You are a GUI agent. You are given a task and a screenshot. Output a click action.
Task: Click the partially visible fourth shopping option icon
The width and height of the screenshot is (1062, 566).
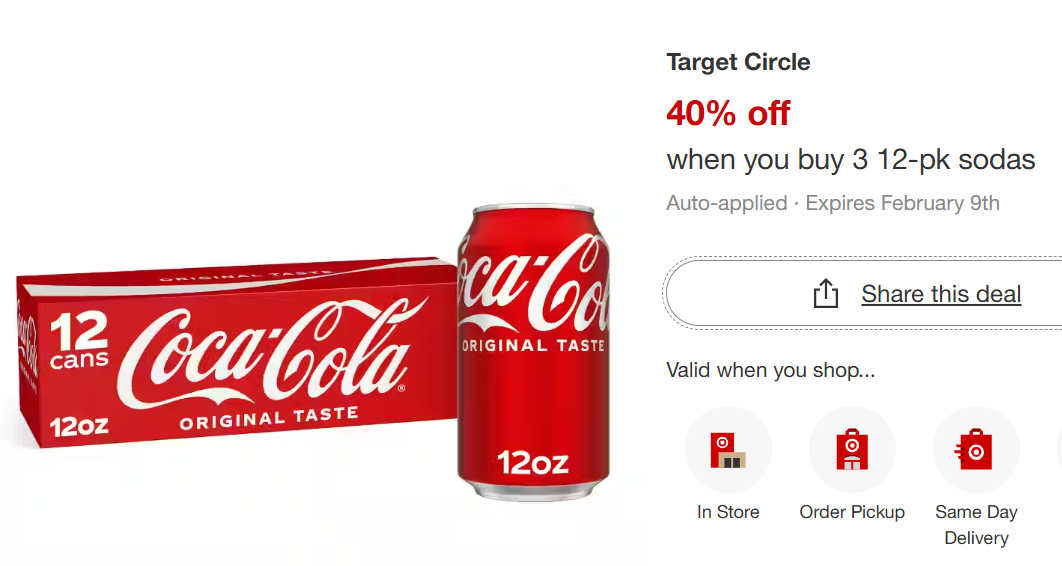click(x=1058, y=450)
